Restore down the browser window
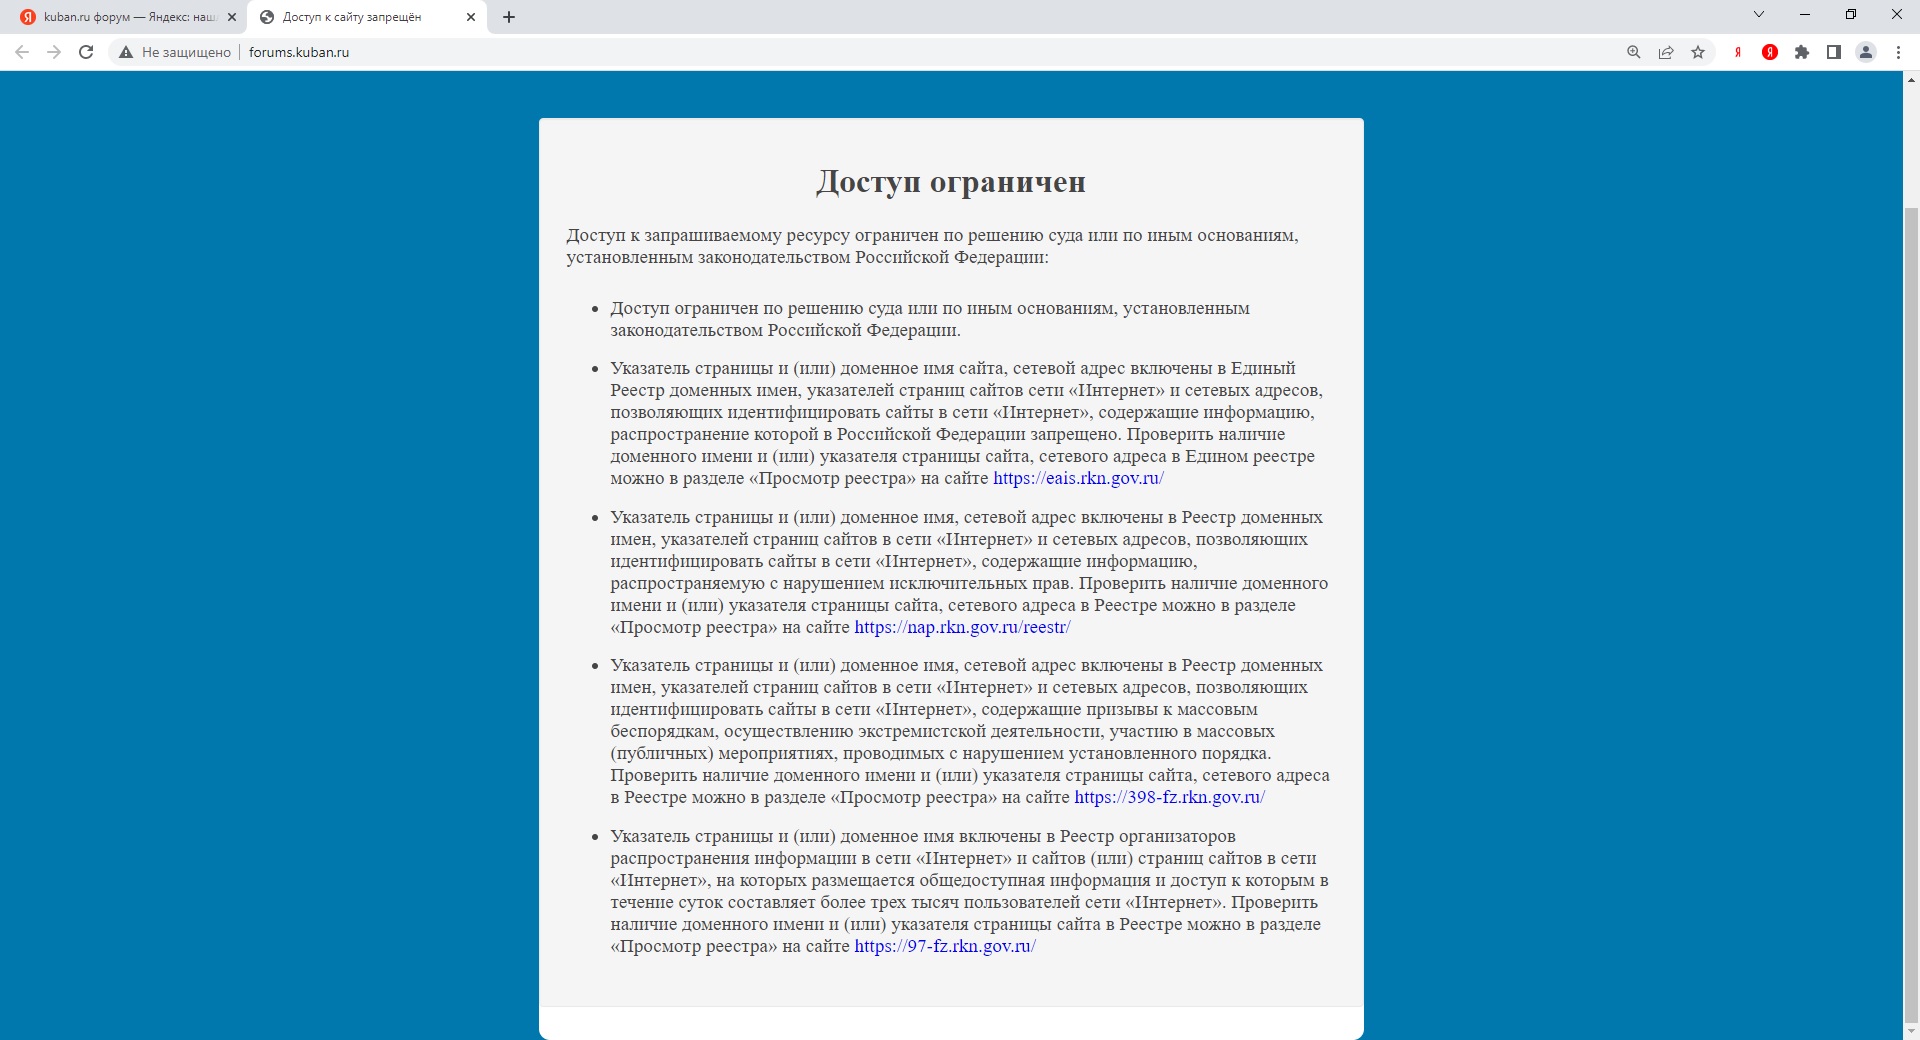The image size is (1920, 1040). pyautogui.click(x=1851, y=14)
